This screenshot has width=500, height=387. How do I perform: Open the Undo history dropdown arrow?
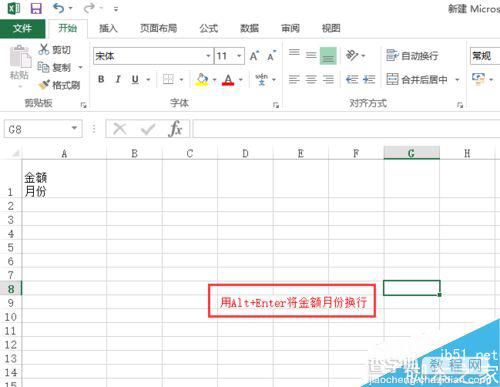point(70,8)
